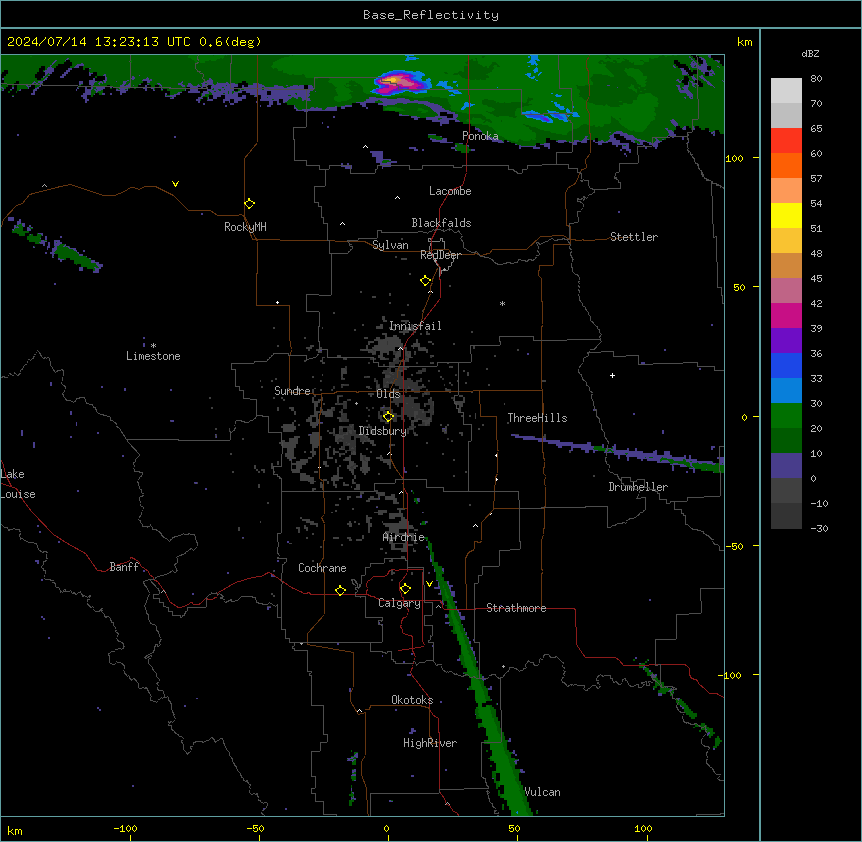Click the Ponoka label

click(x=480, y=136)
